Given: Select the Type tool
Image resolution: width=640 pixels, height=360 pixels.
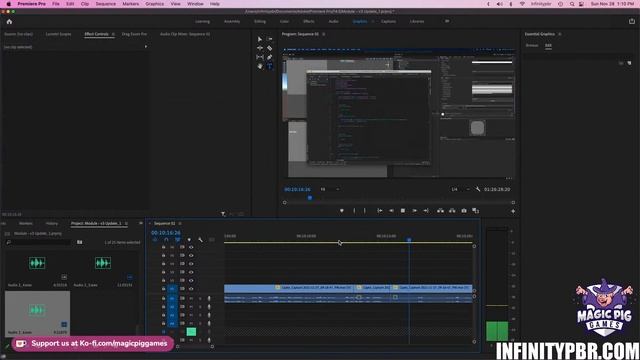Looking at the screenshot, I should [270, 66].
